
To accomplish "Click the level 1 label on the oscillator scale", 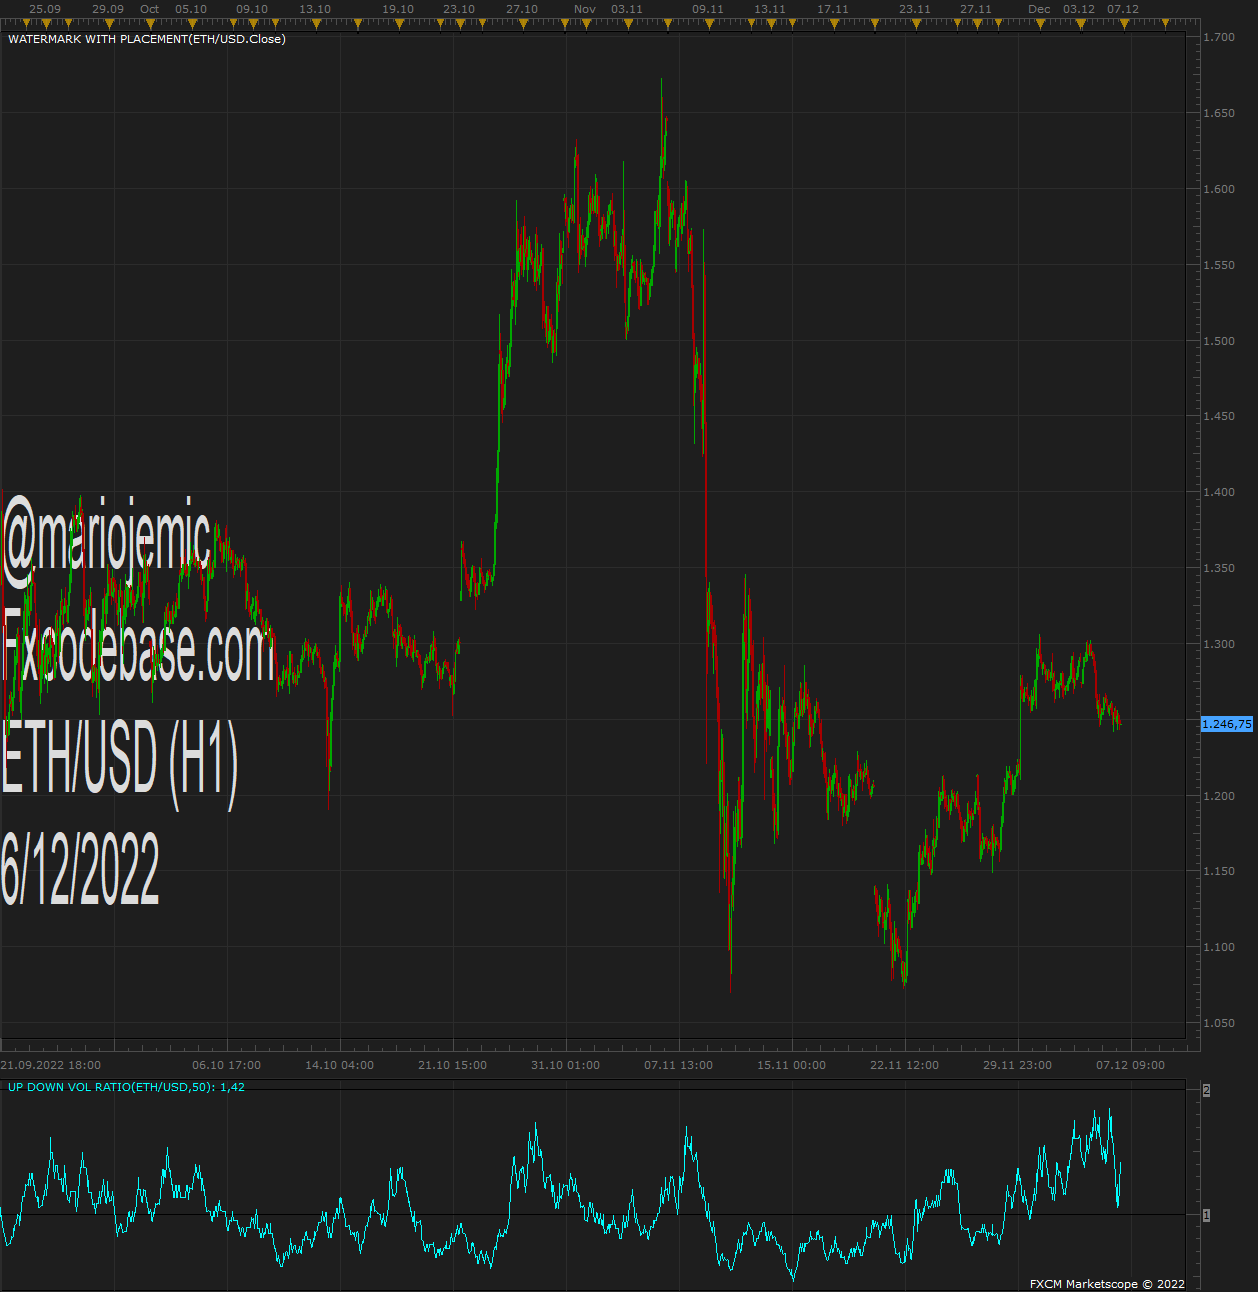I will point(1207,1215).
